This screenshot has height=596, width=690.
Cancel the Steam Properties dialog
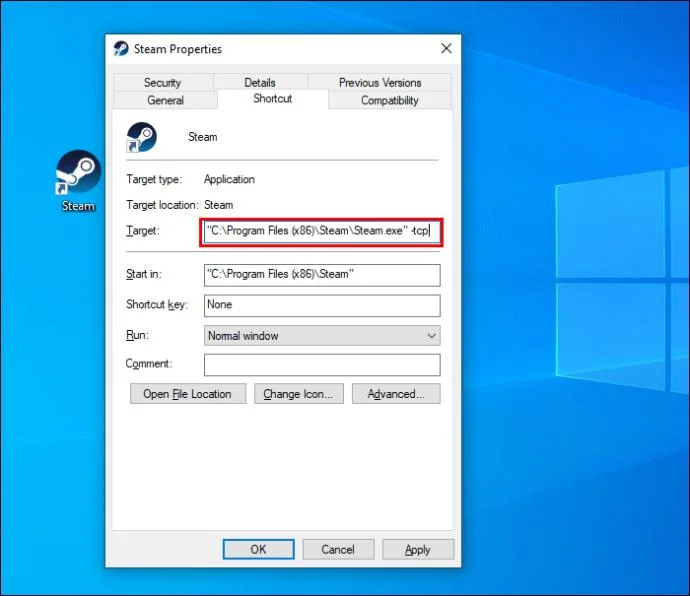tap(338, 549)
